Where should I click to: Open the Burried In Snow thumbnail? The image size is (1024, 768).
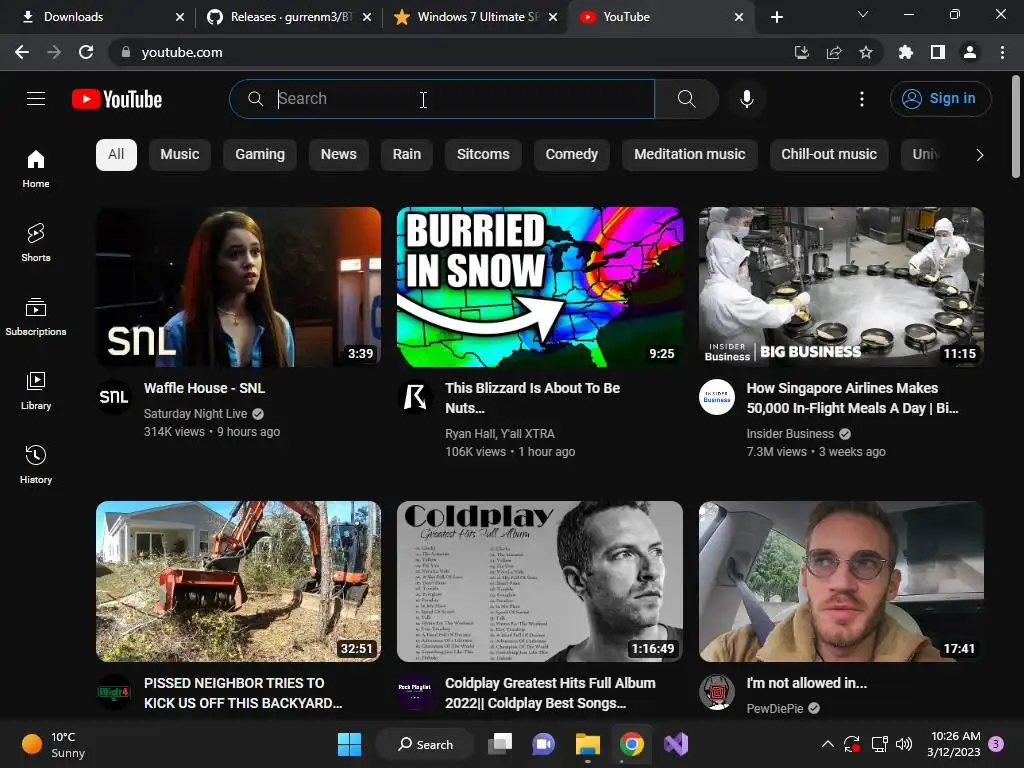(539, 287)
